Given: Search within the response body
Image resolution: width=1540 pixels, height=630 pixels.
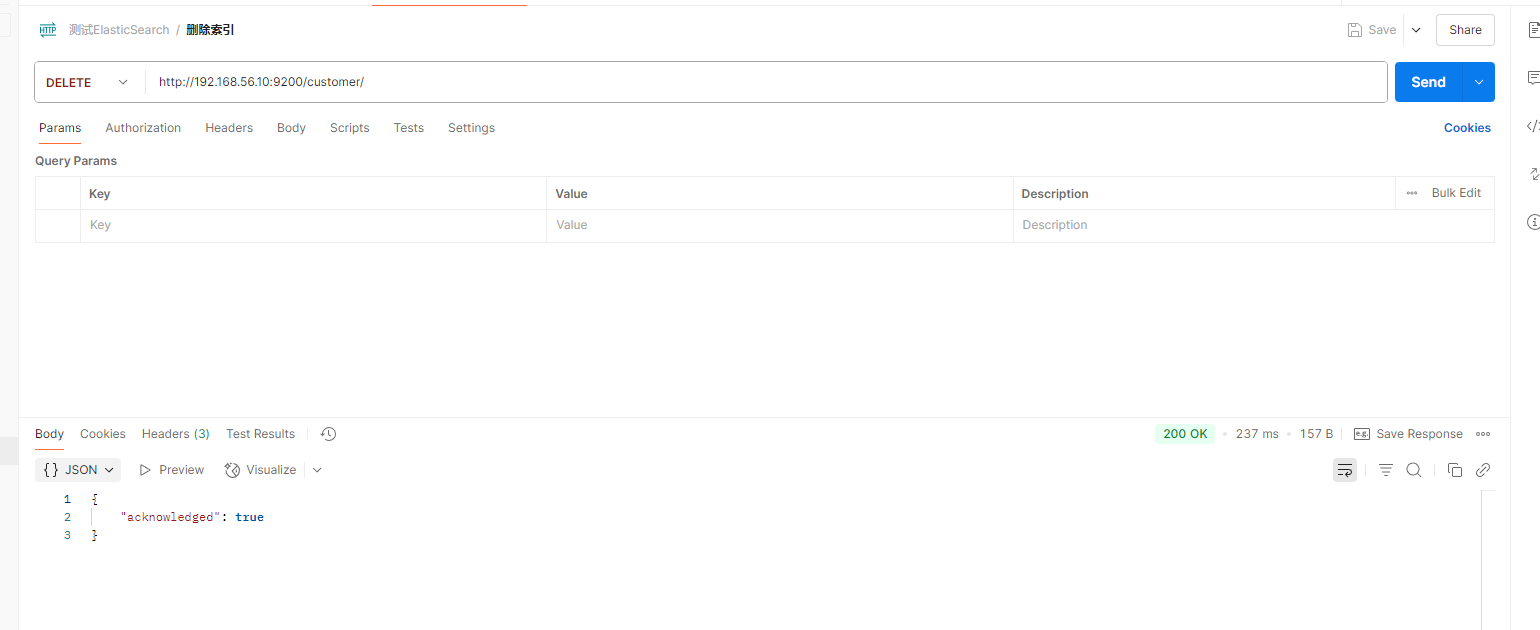Looking at the screenshot, I should 1414,470.
